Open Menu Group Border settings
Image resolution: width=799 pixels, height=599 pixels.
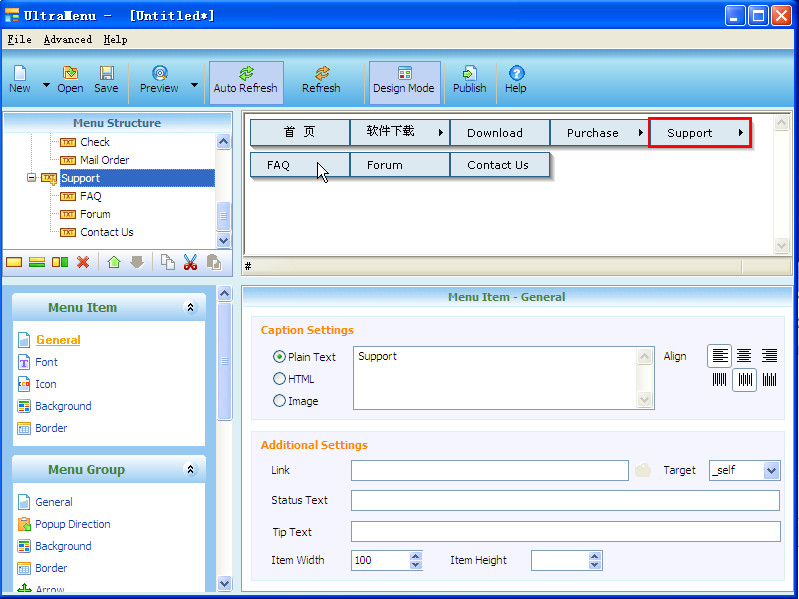(x=51, y=568)
